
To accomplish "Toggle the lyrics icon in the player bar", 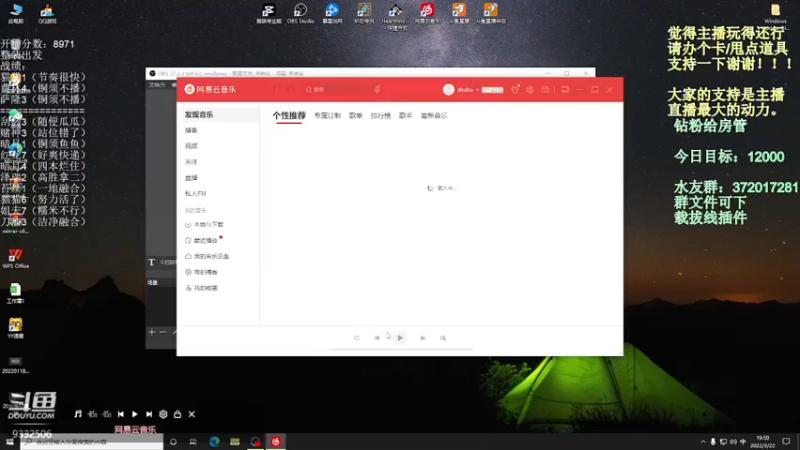I will (x=443, y=338).
